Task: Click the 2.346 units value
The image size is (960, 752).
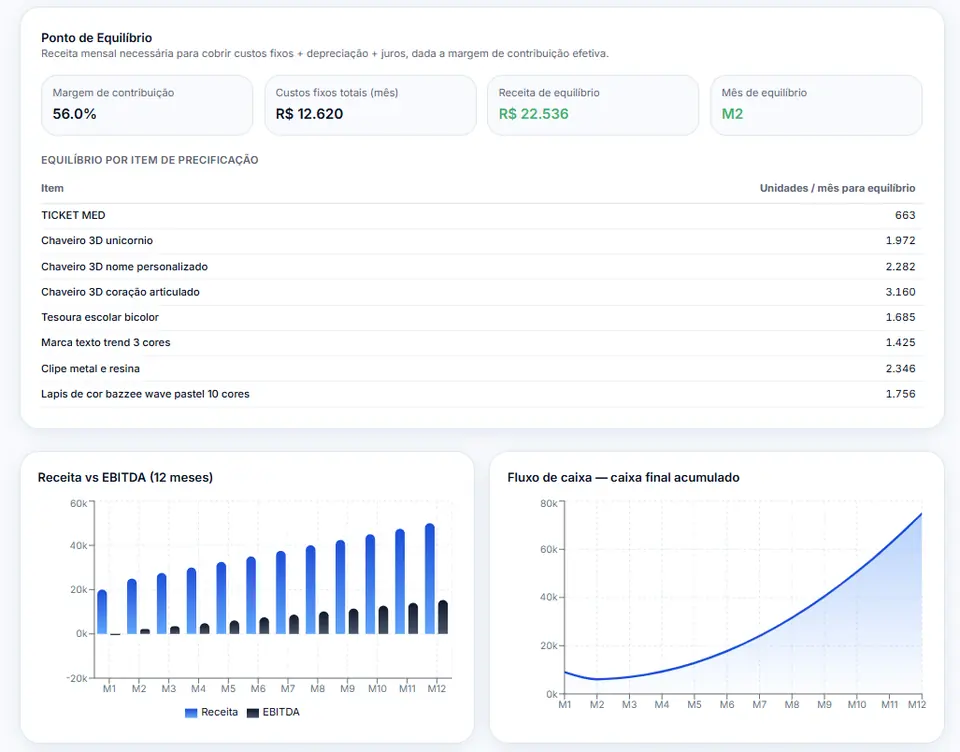Action: point(901,369)
